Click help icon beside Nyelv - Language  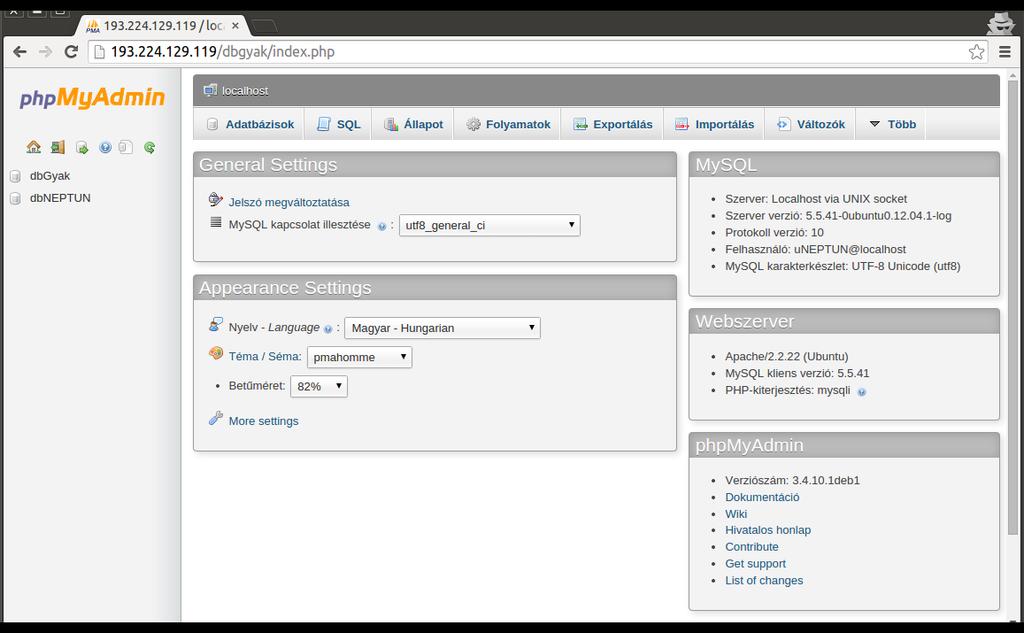coord(328,329)
